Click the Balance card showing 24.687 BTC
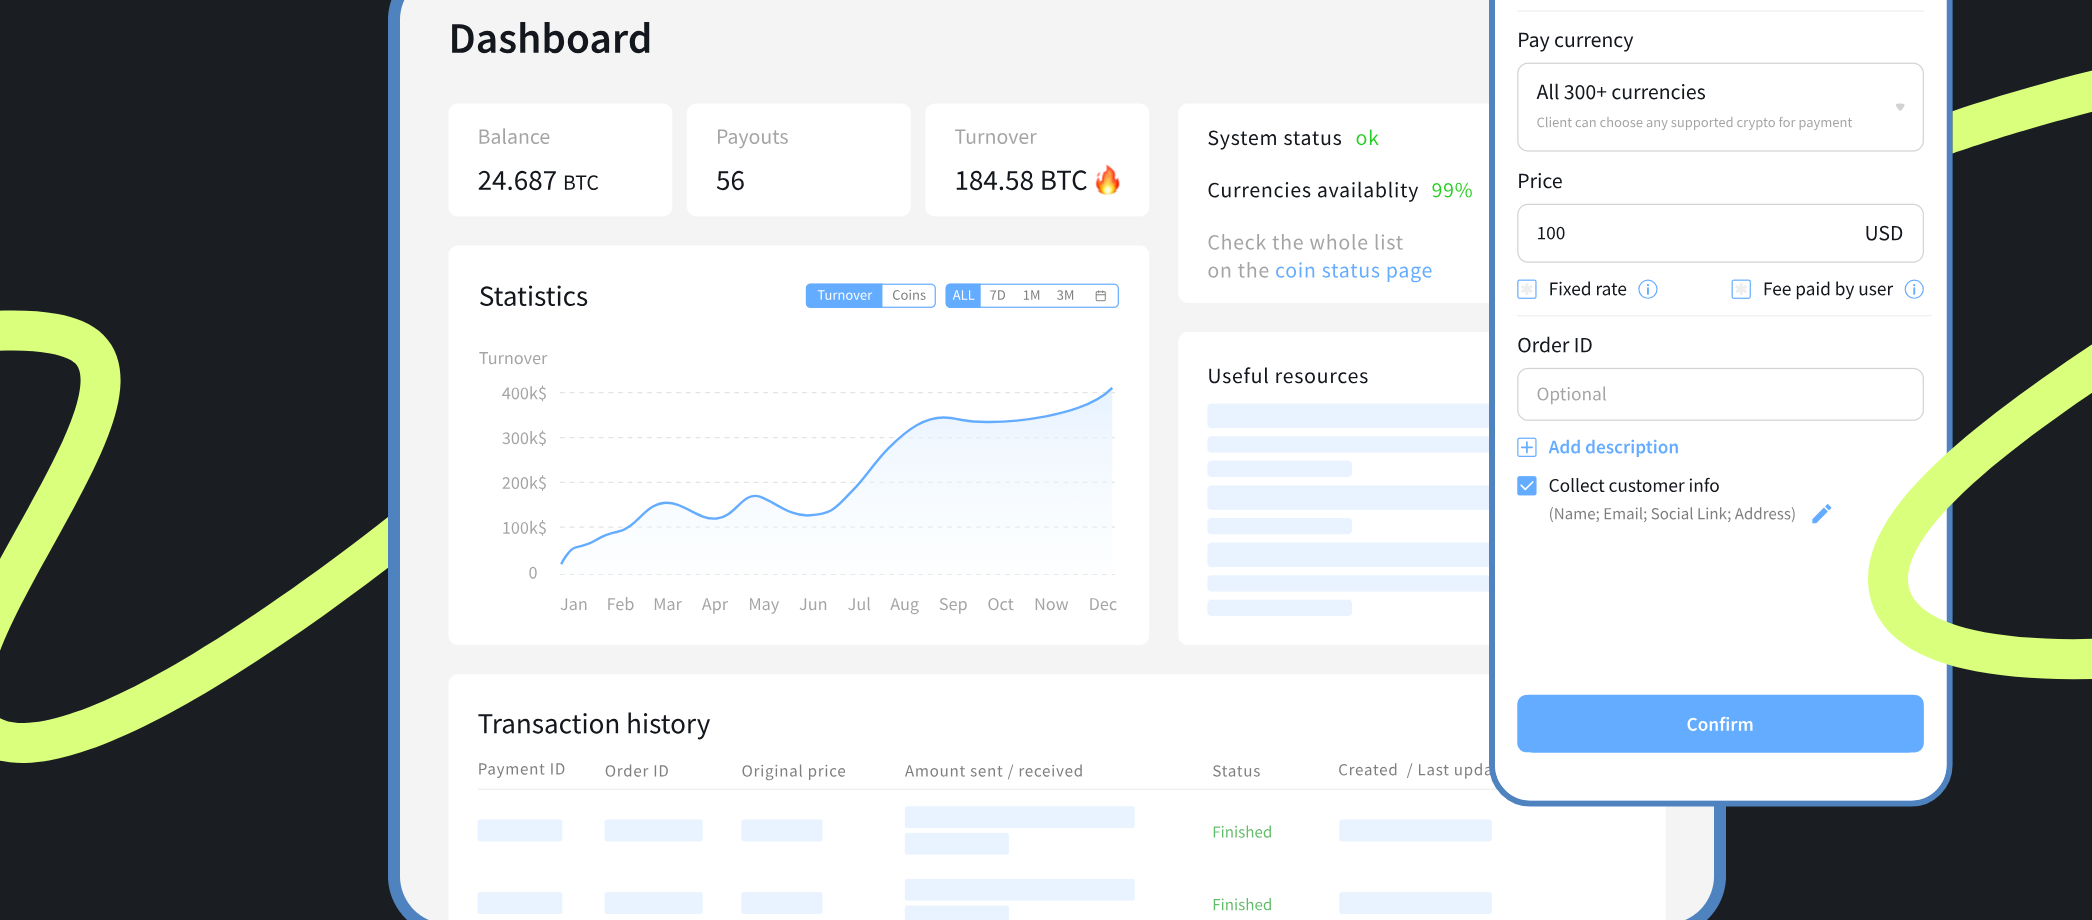Screen dimensions: 2092x920 tap(560, 160)
